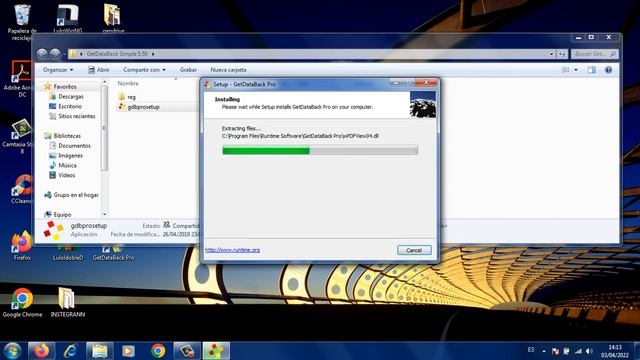Open Internet Explorer from the taskbar
The width and height of the screenshot is (640, 360).
70,351
